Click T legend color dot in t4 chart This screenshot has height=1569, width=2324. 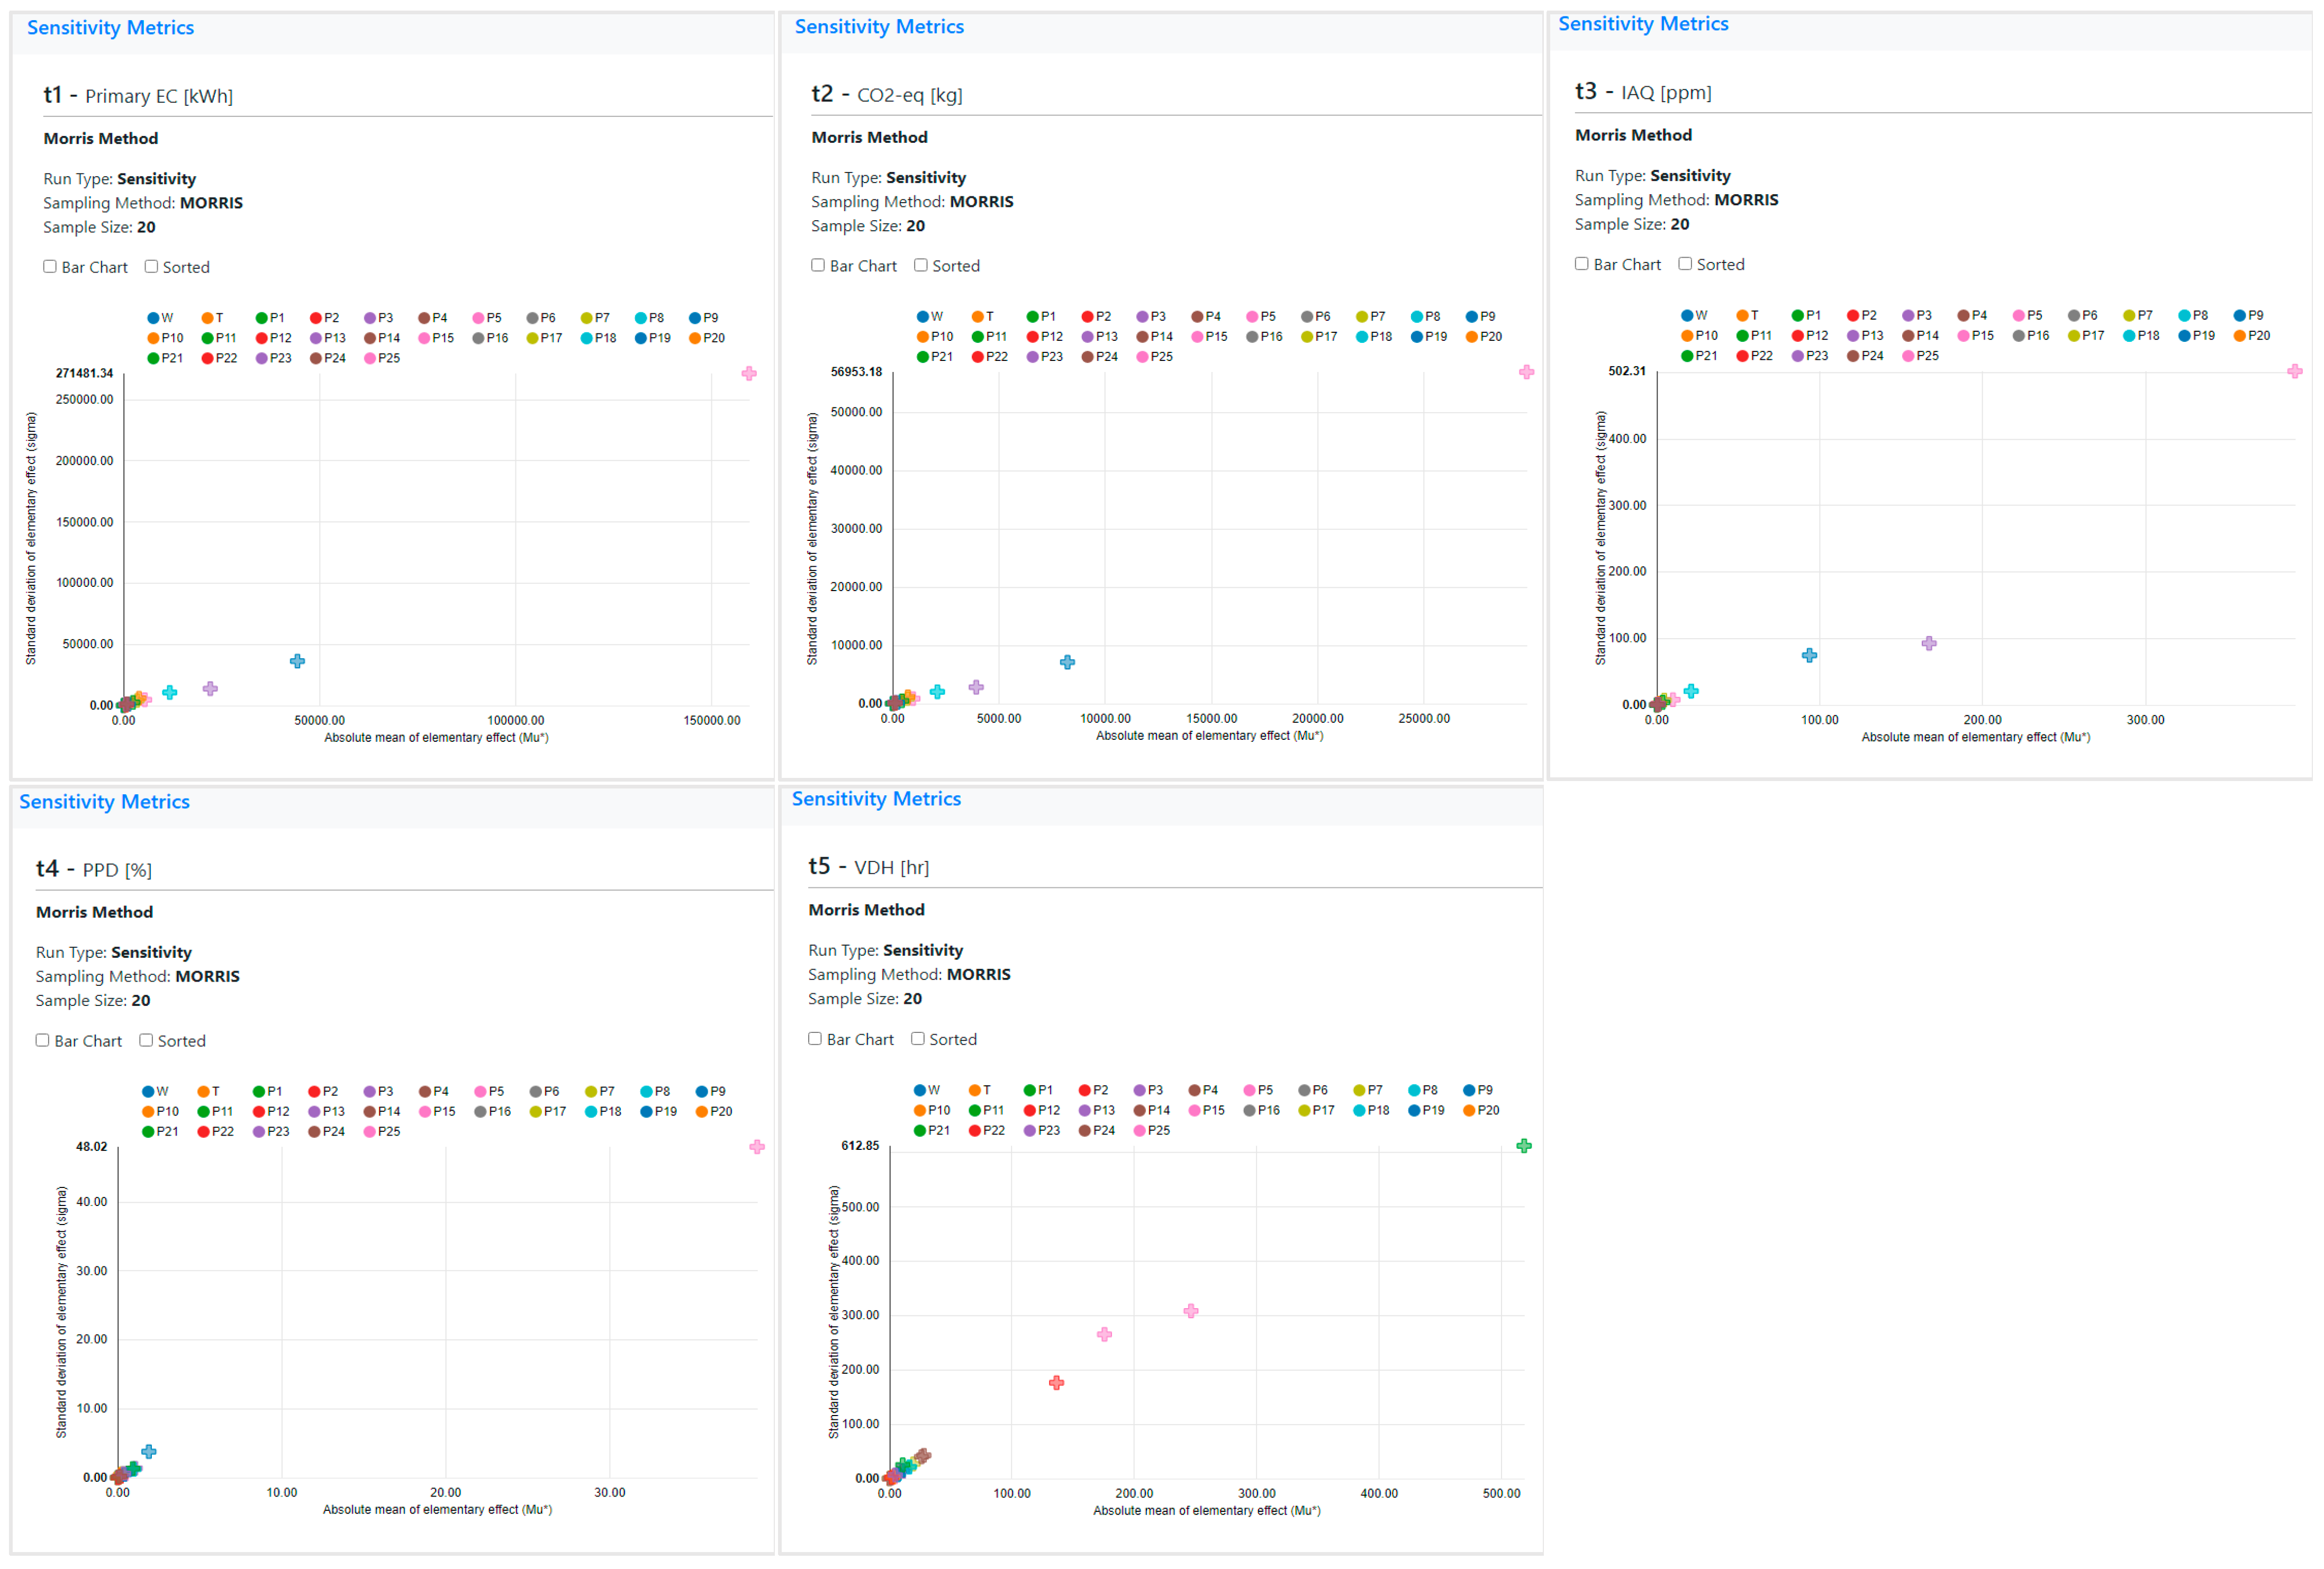(203, 1092)
